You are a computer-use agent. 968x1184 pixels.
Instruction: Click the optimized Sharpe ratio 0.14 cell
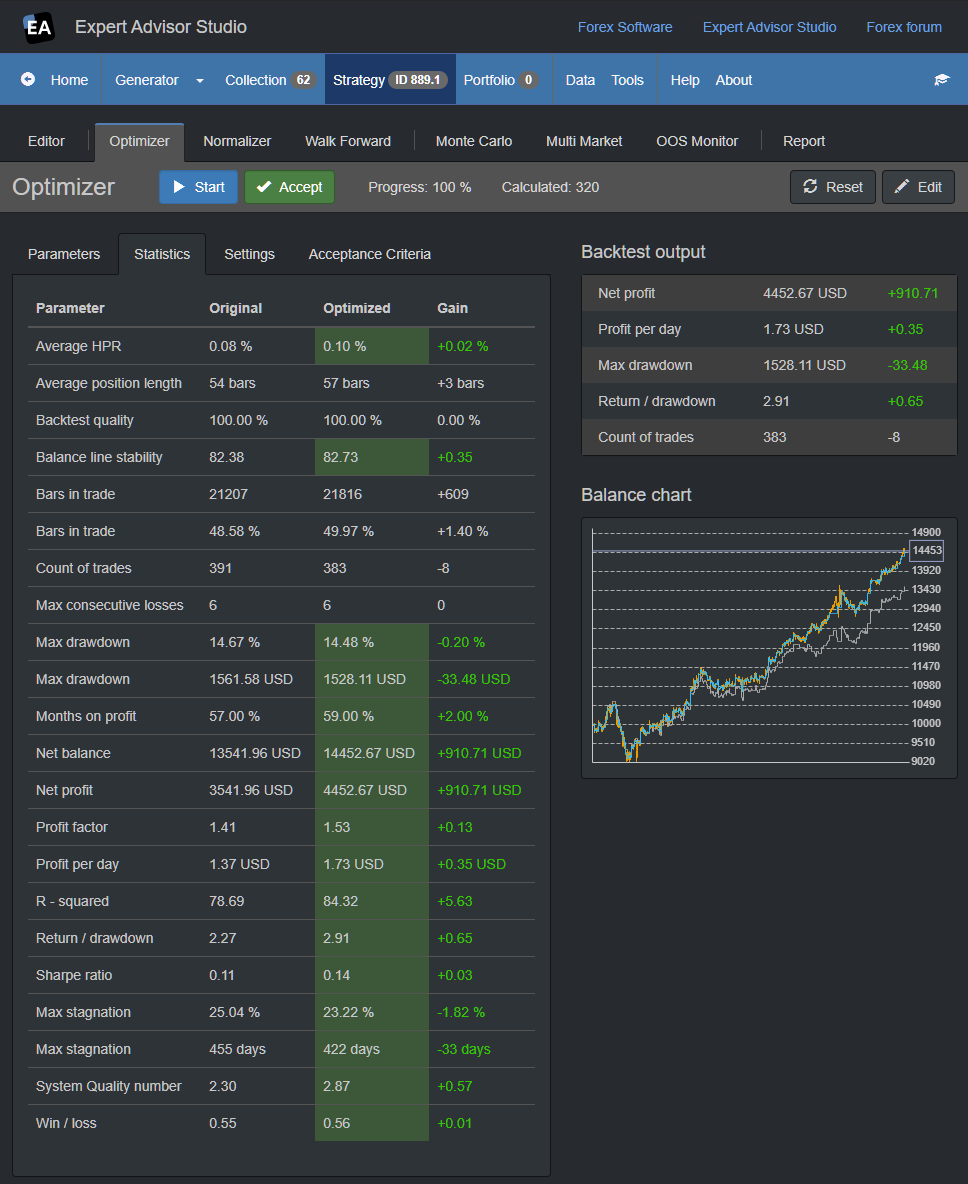pyautogui.click(x=371, y=975)
